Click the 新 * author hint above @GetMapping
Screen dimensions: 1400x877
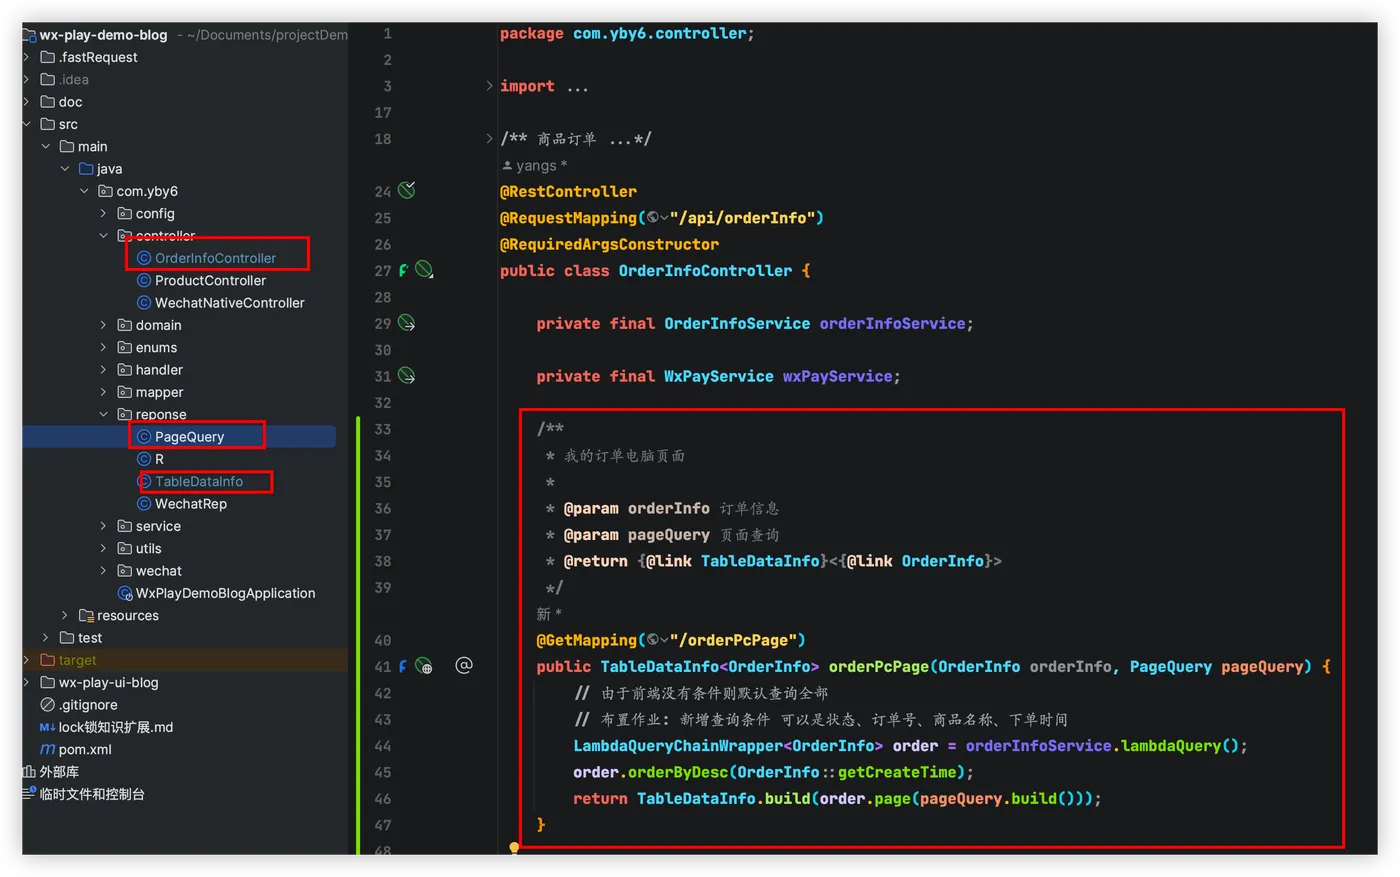[549, 614]
